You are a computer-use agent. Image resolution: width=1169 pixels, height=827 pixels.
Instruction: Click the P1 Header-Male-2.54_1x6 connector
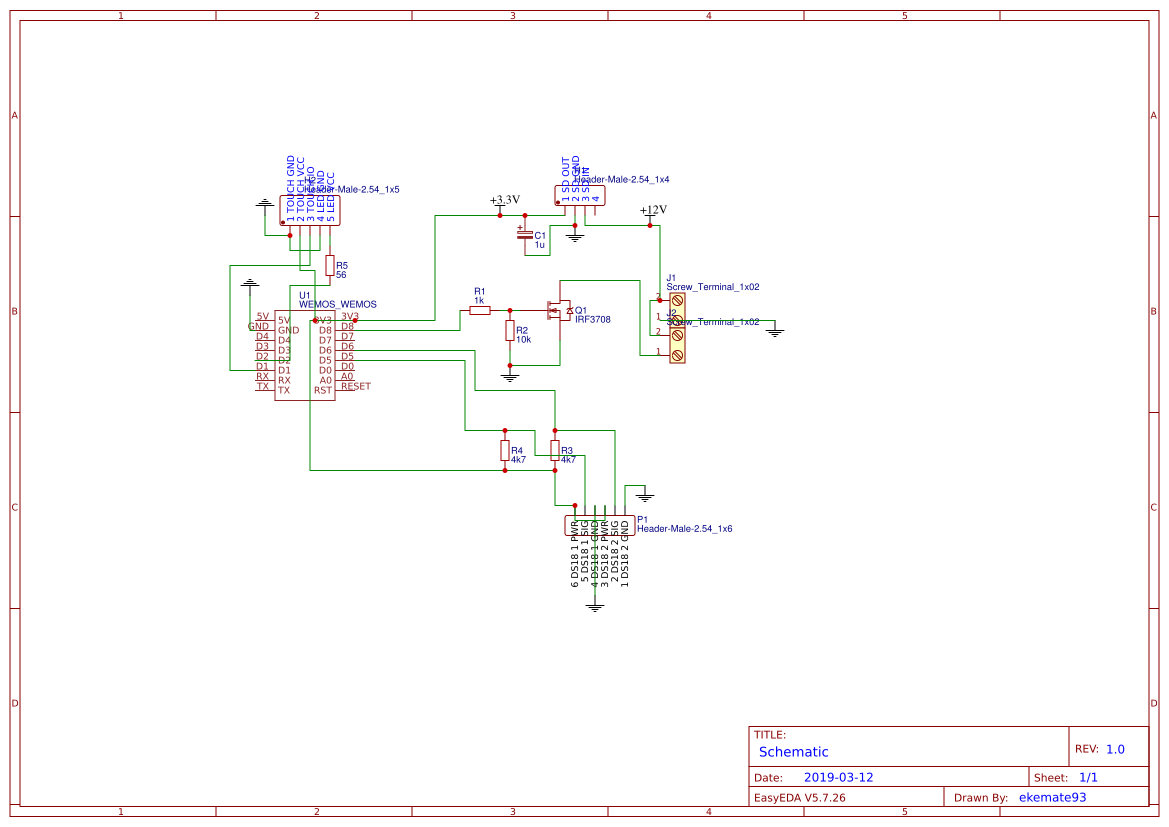[599, 525]
